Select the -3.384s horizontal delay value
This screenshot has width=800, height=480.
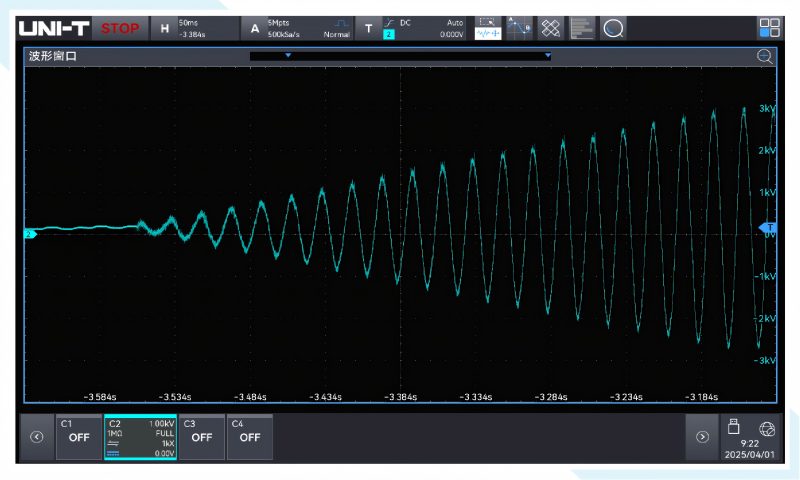pyautogui.click(x=192, y=34)
